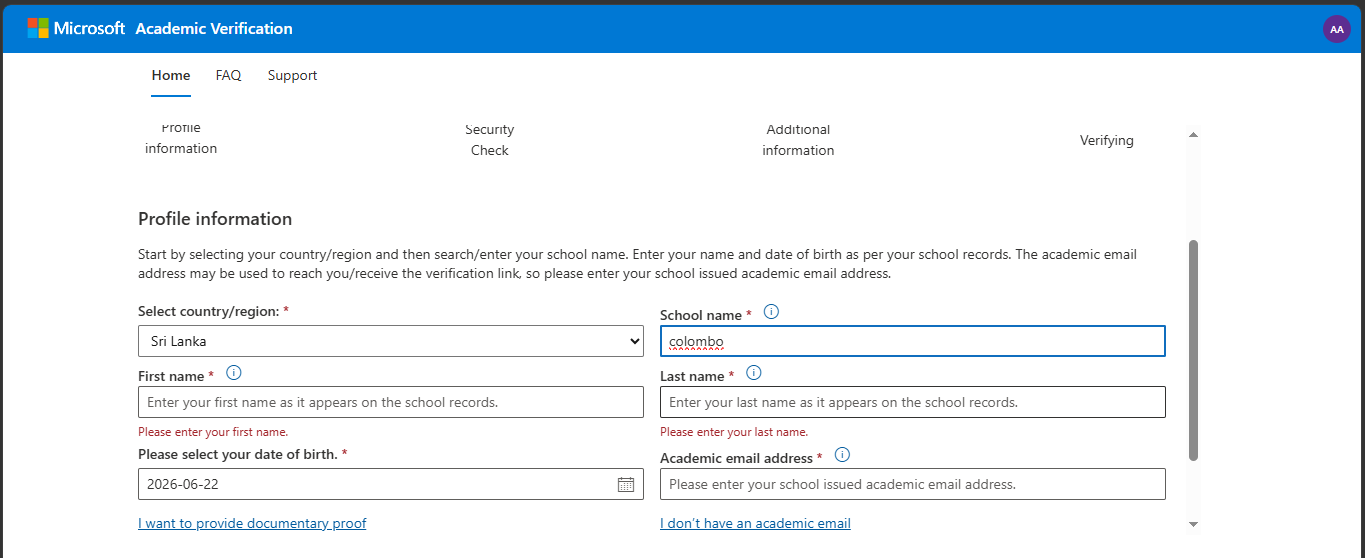Image resolution: width=1365 pixels, height=558 pixels.
Task: Click the scrollbar down arrow
Action: click(x=1193, y=523)
